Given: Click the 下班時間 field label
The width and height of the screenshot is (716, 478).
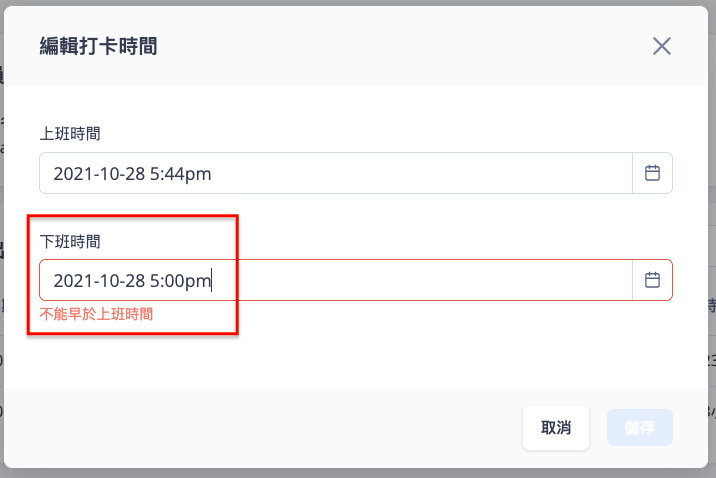Looking at the screenshot, I should point(70,242).
